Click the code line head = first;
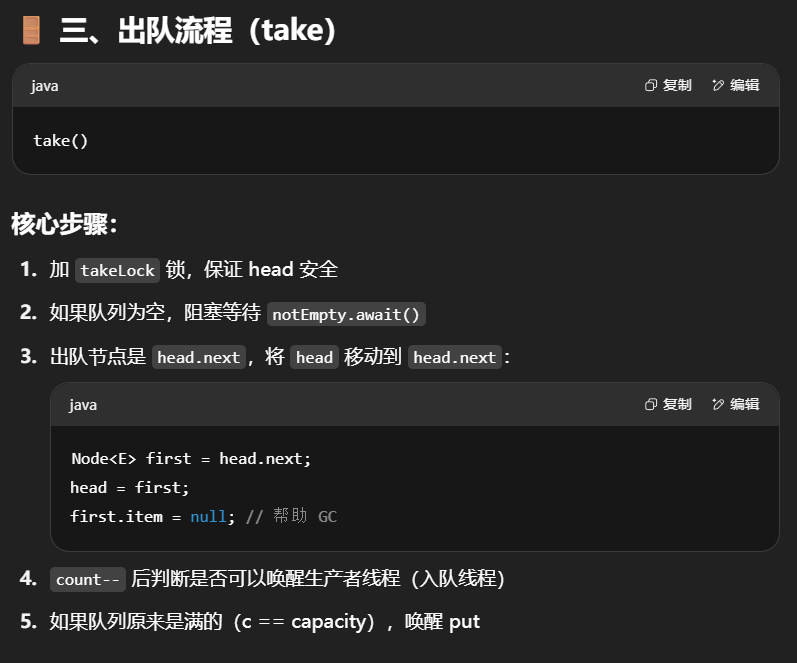 129,488
